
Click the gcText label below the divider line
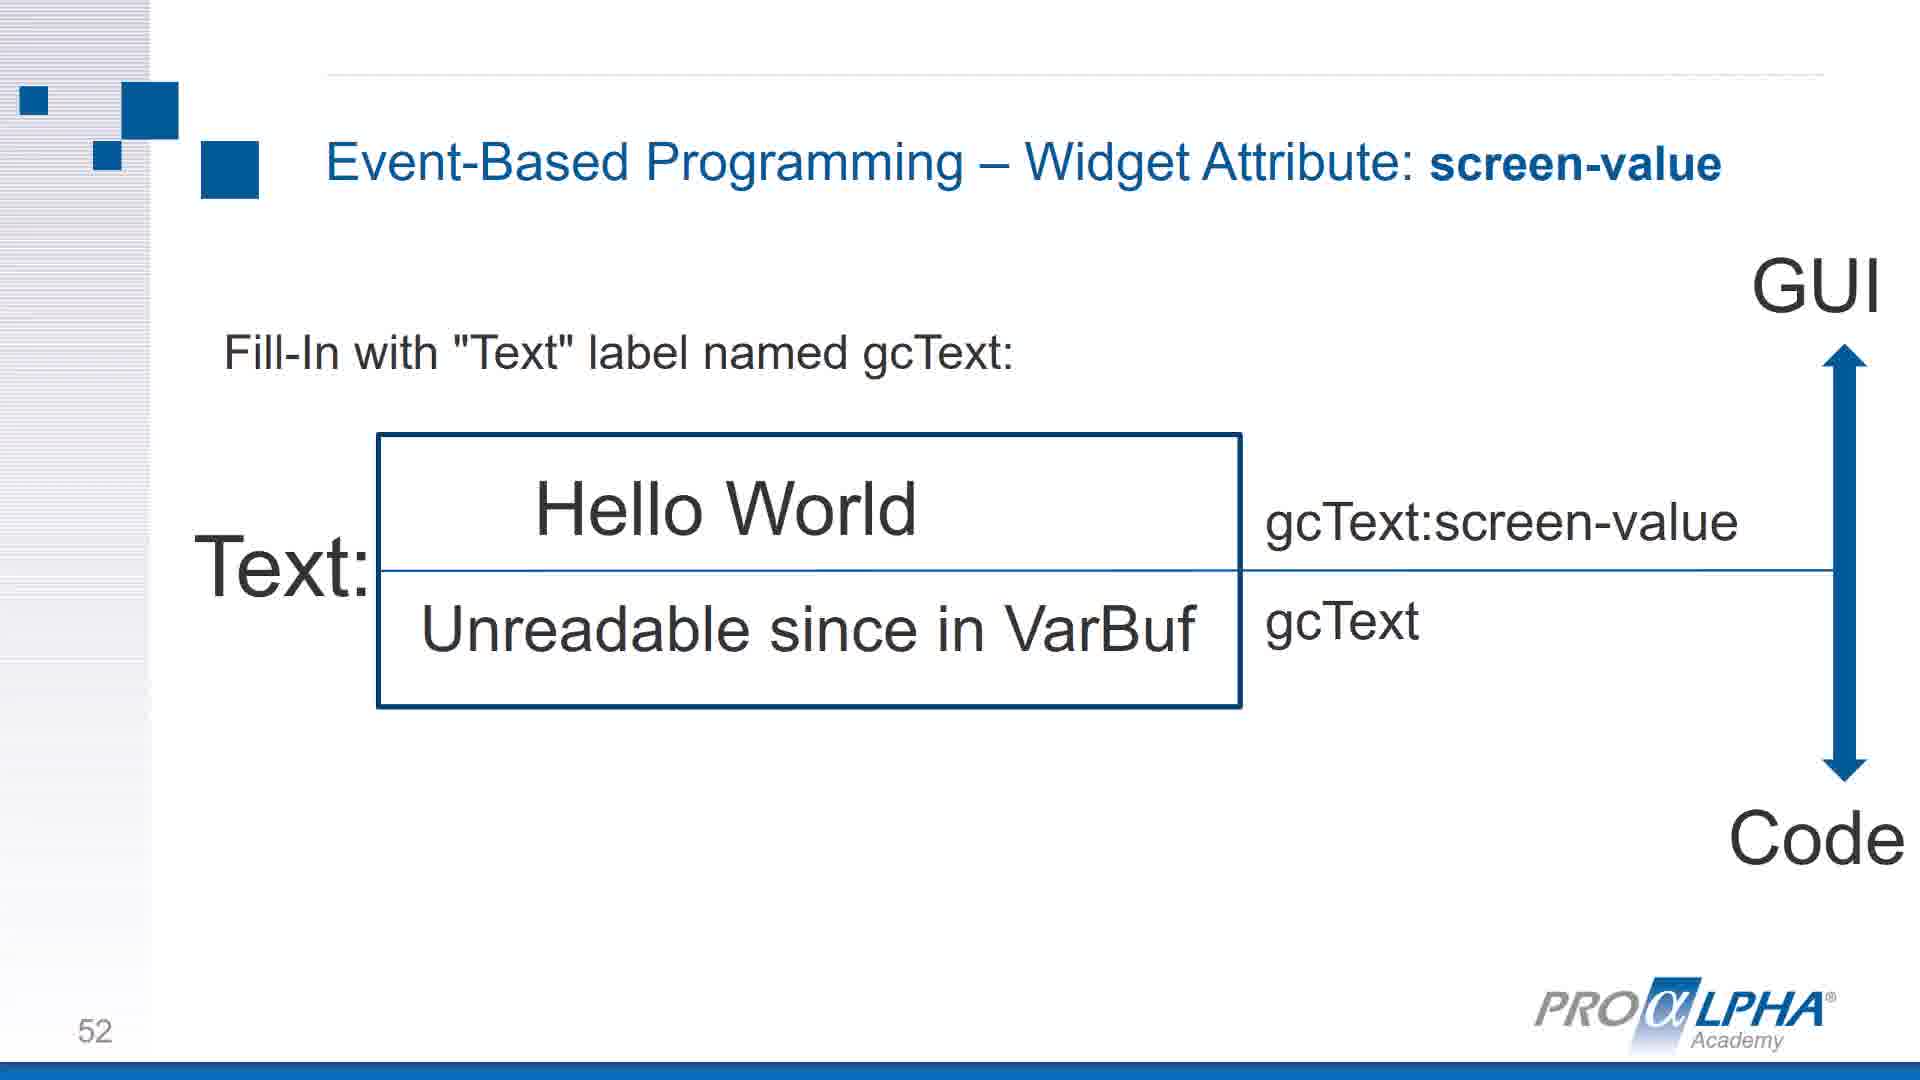[1342, 623]
